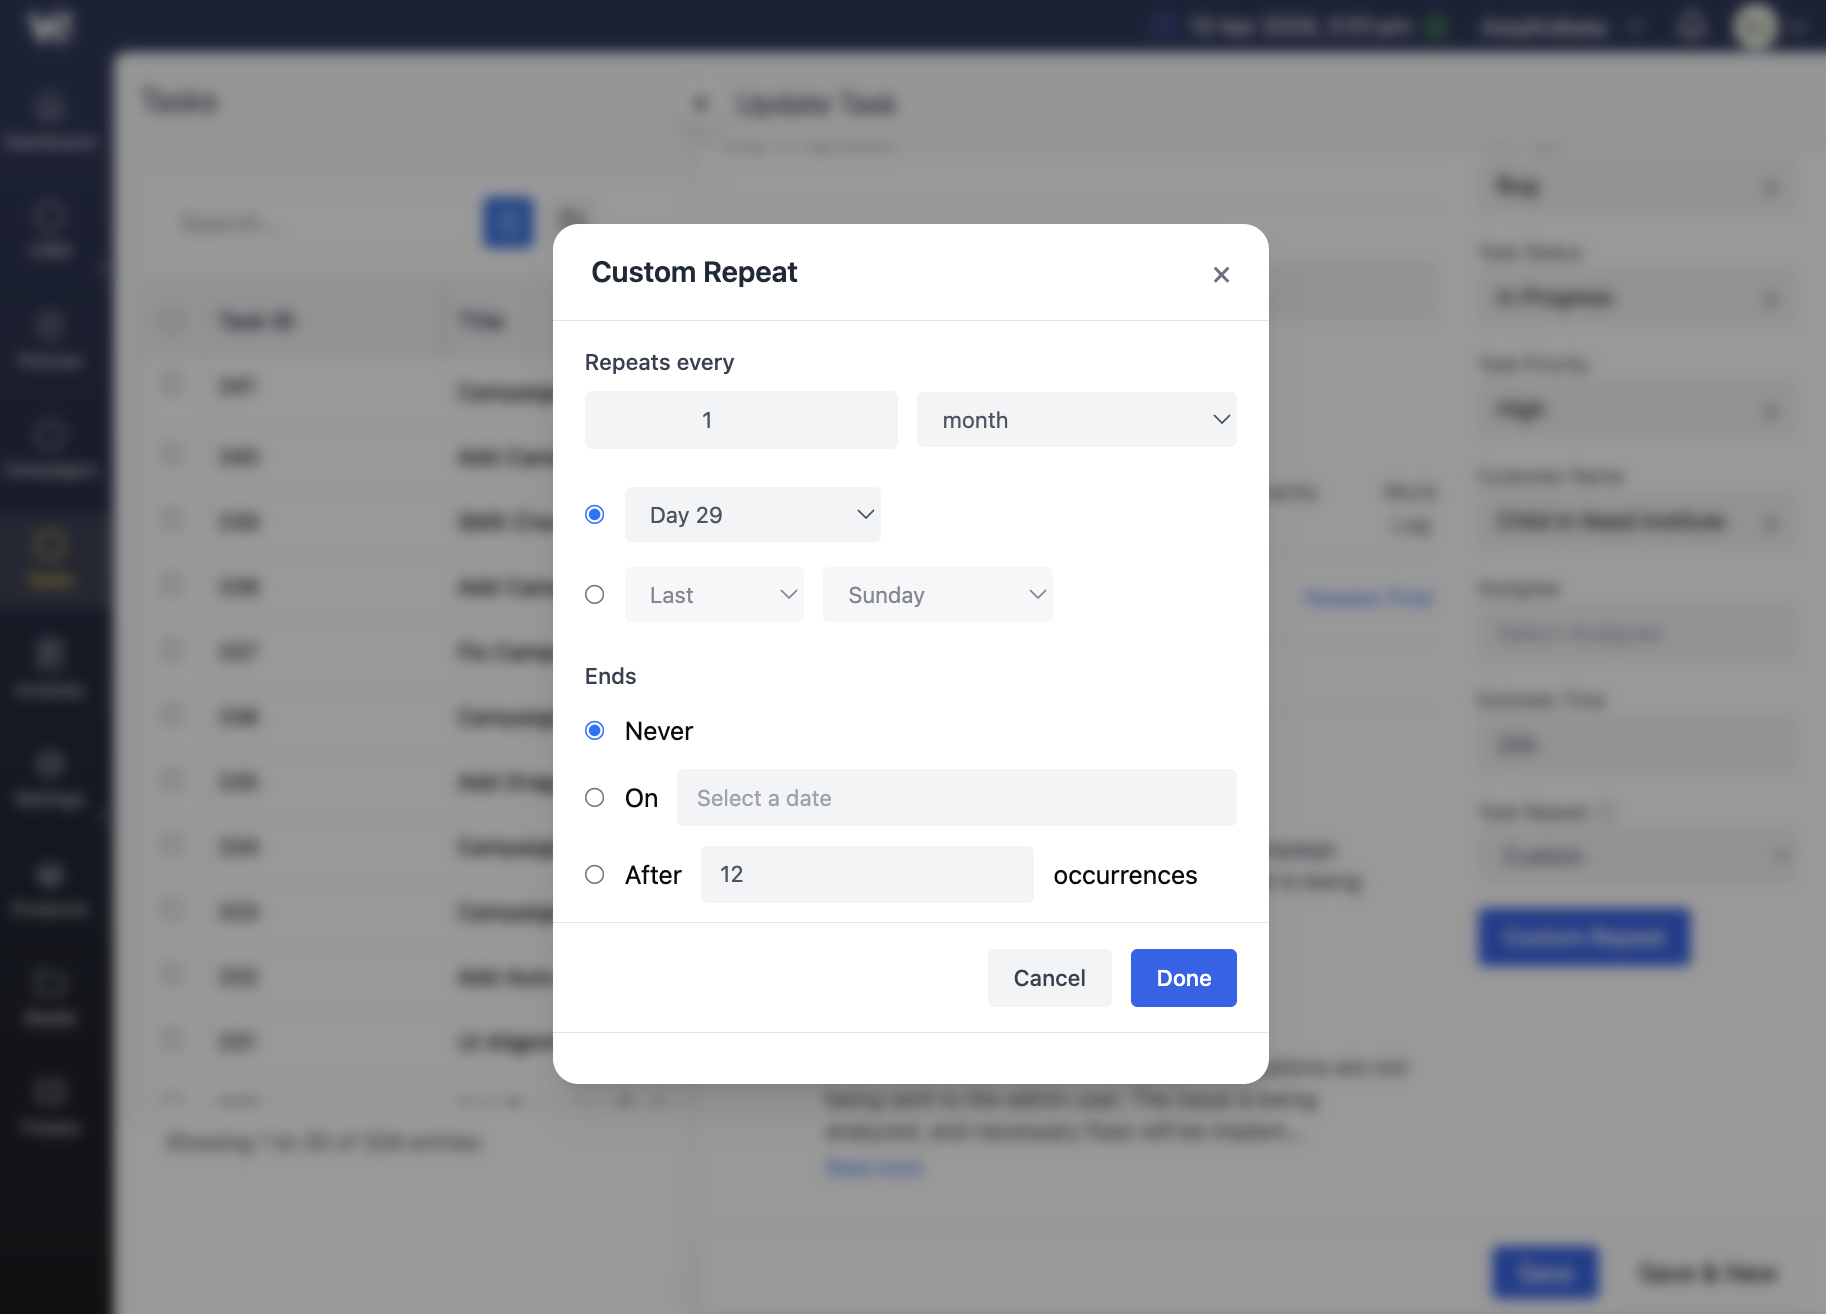1826x1314 pixels.
Task: Expand the Day 29 dropdown
Action: [x=752, y=515]
